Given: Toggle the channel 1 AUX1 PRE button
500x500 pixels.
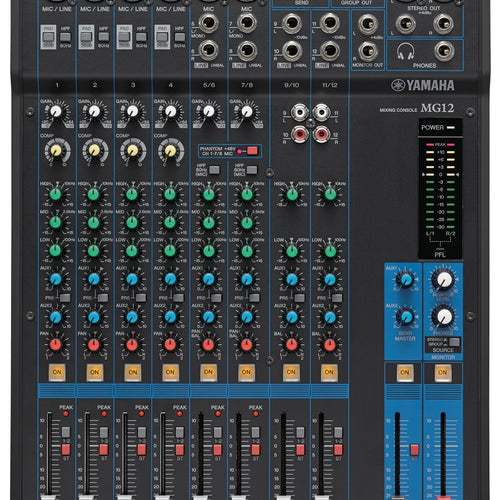Looking at the screenshot, I should pyautogui.click(x=65, y=297).
